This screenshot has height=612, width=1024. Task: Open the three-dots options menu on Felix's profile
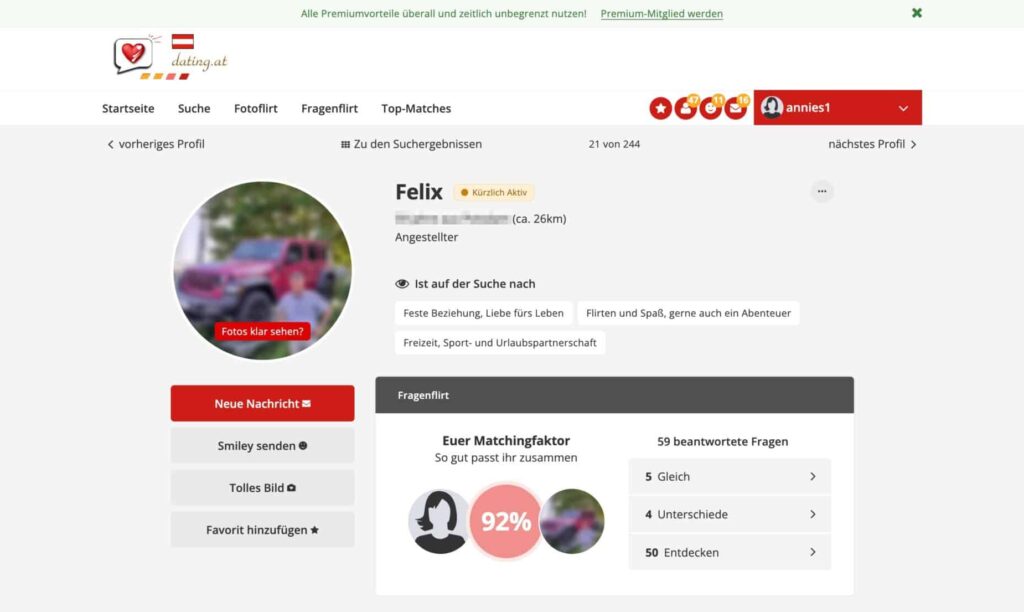pos(822,191)
